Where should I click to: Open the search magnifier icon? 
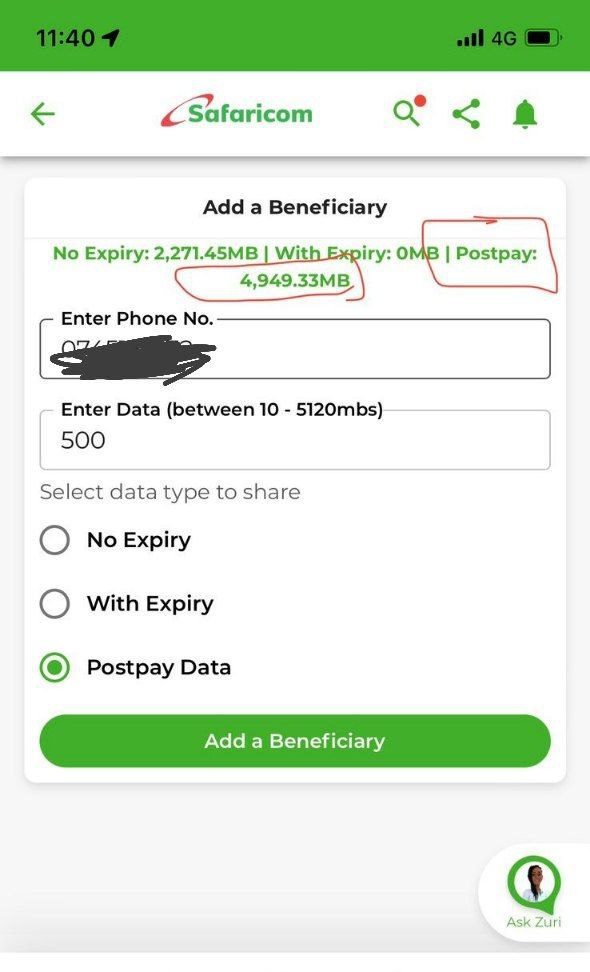tap(408, 112)
